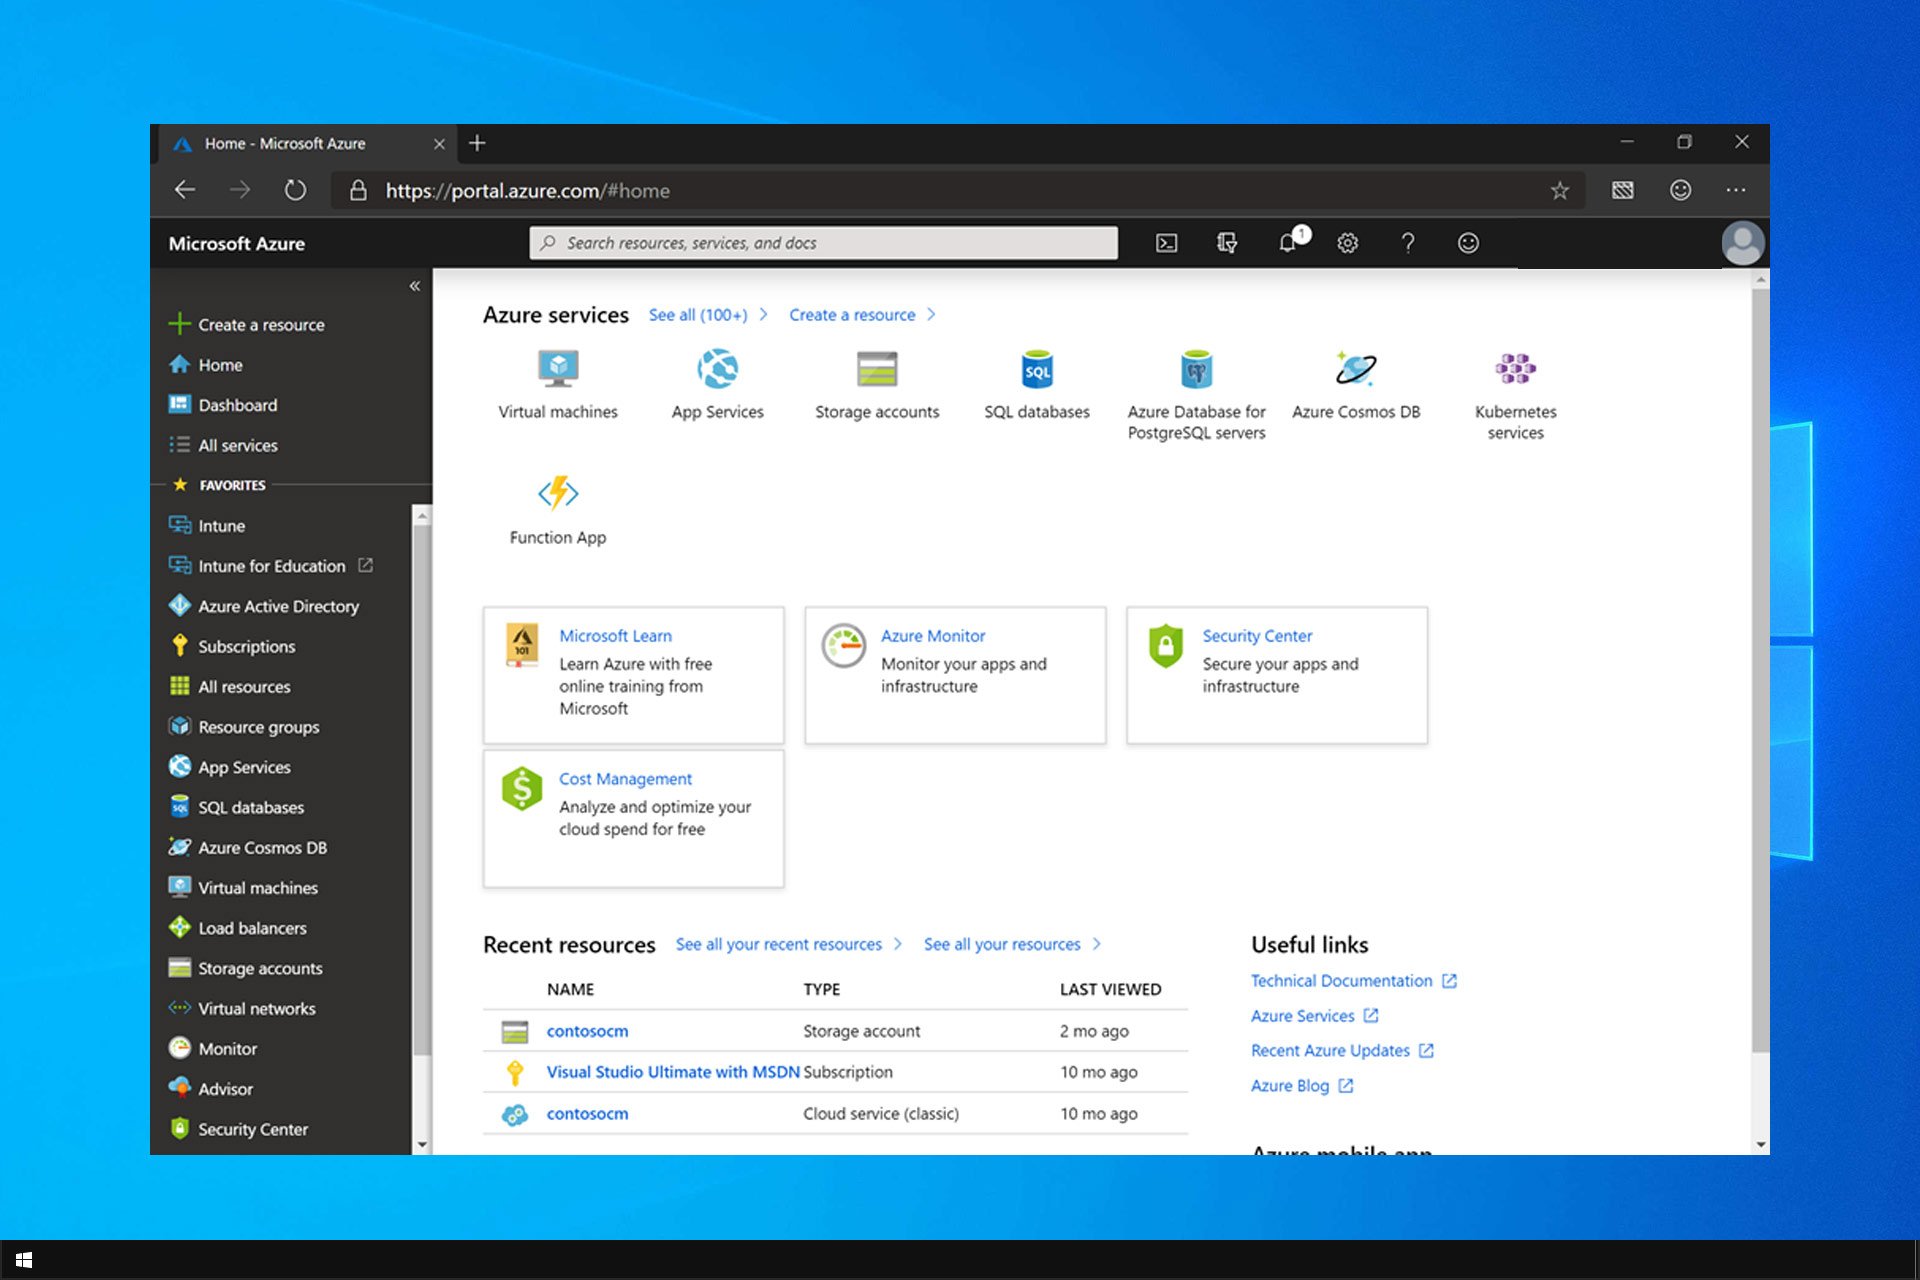Focus the Search resources, services, and docs box
The height and width of the screenshot is (1280, 1920).
tap(823, 243)
